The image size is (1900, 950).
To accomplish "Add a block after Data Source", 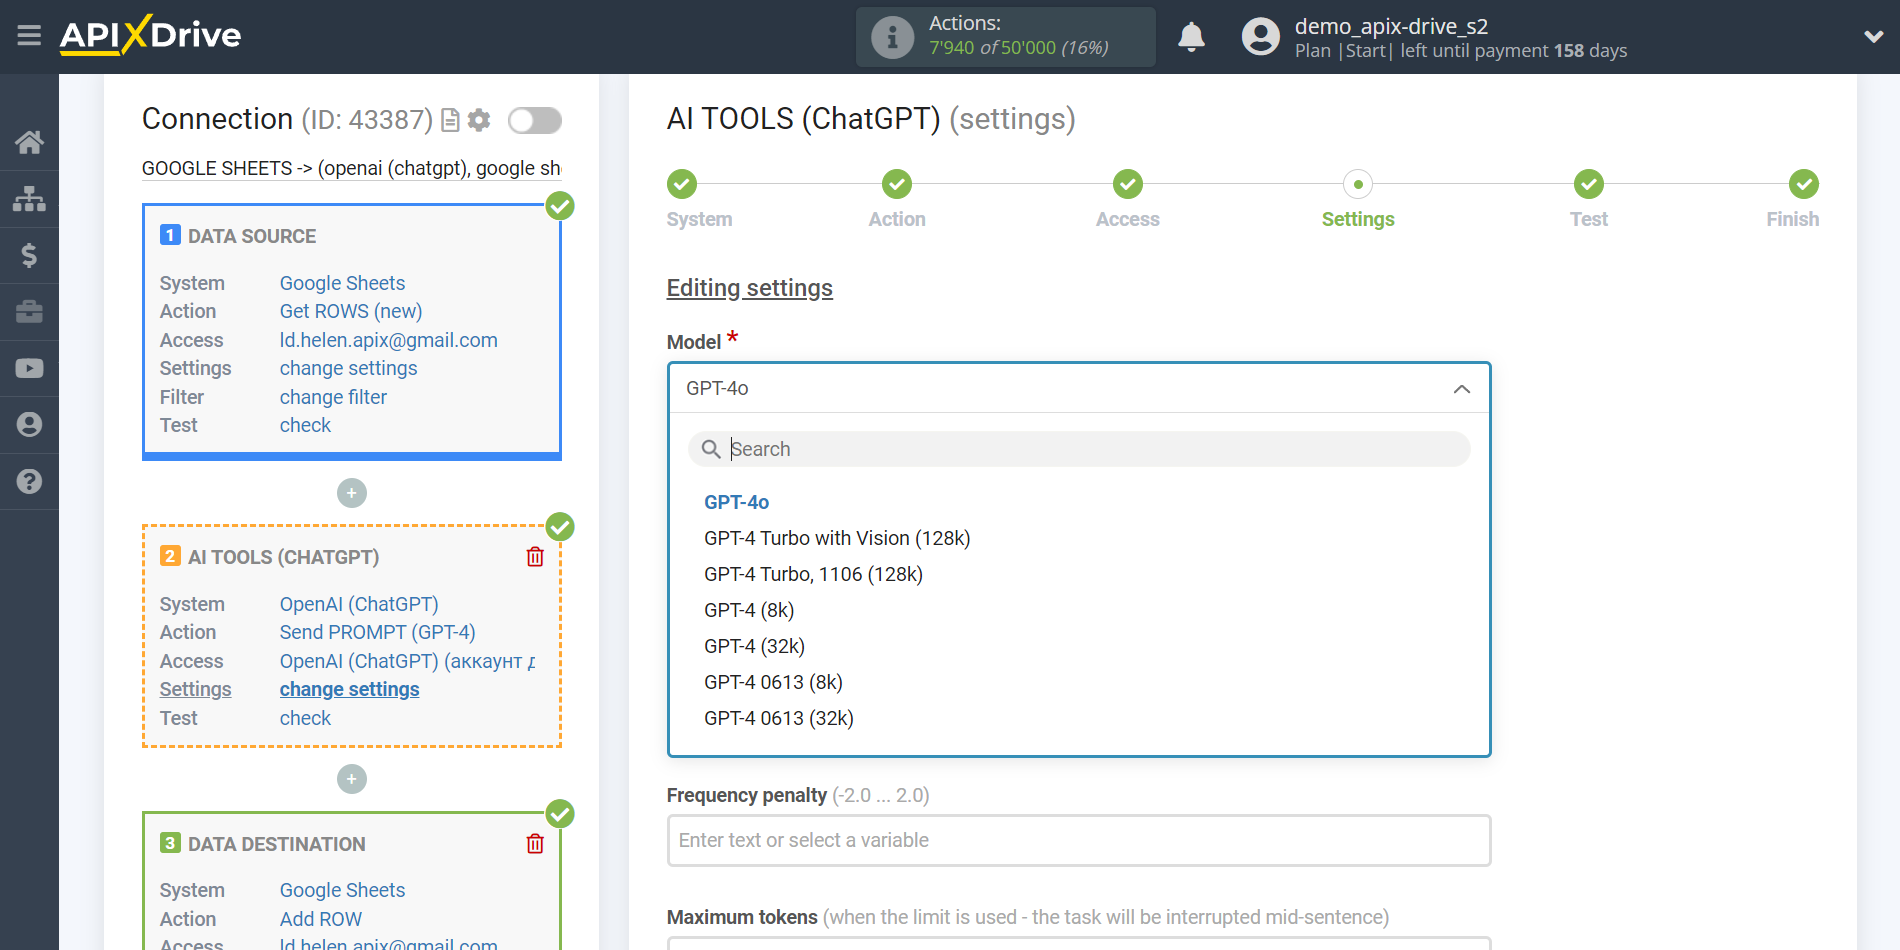I will pyautogui.click(x=352, y=493).
